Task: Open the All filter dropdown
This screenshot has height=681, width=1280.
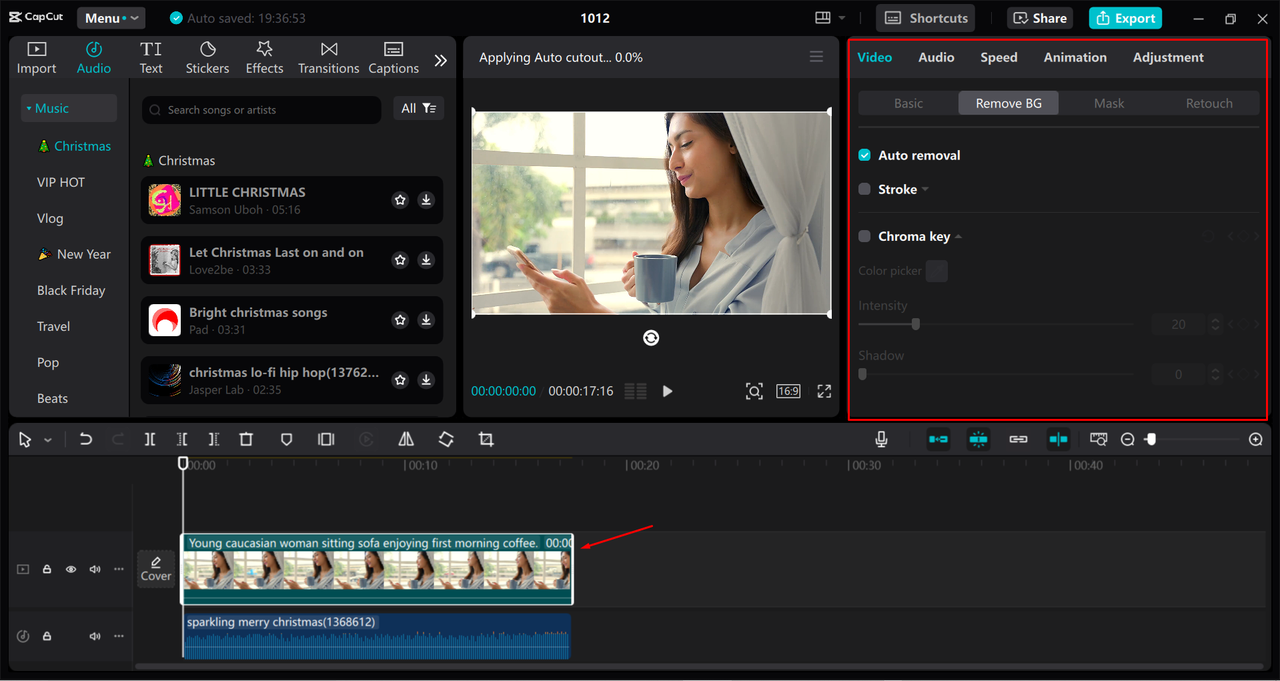Action: tap(418, 108)
